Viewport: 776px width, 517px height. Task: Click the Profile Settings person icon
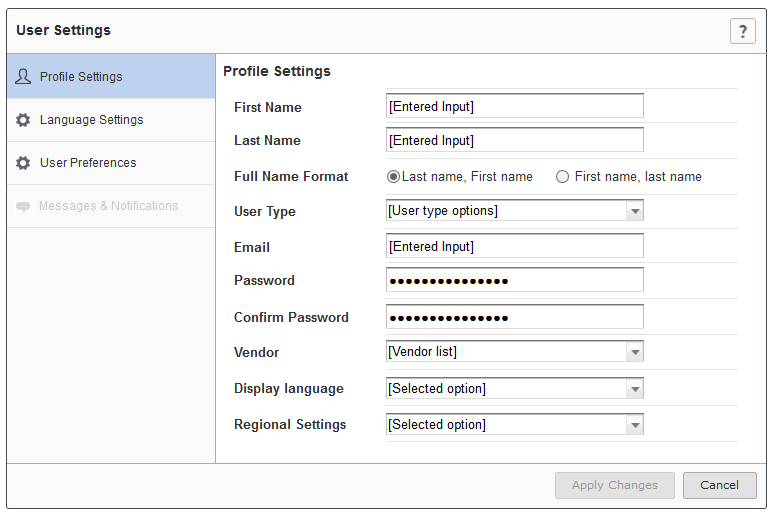(x=23, y=77)
